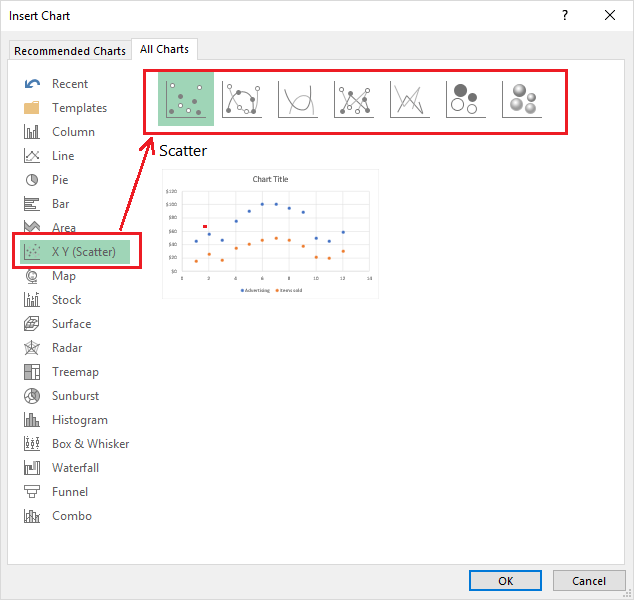This screenshot has height=600, width=634.
Task: Select the Bubble chart subtype icon
Action: pos(465,99)
